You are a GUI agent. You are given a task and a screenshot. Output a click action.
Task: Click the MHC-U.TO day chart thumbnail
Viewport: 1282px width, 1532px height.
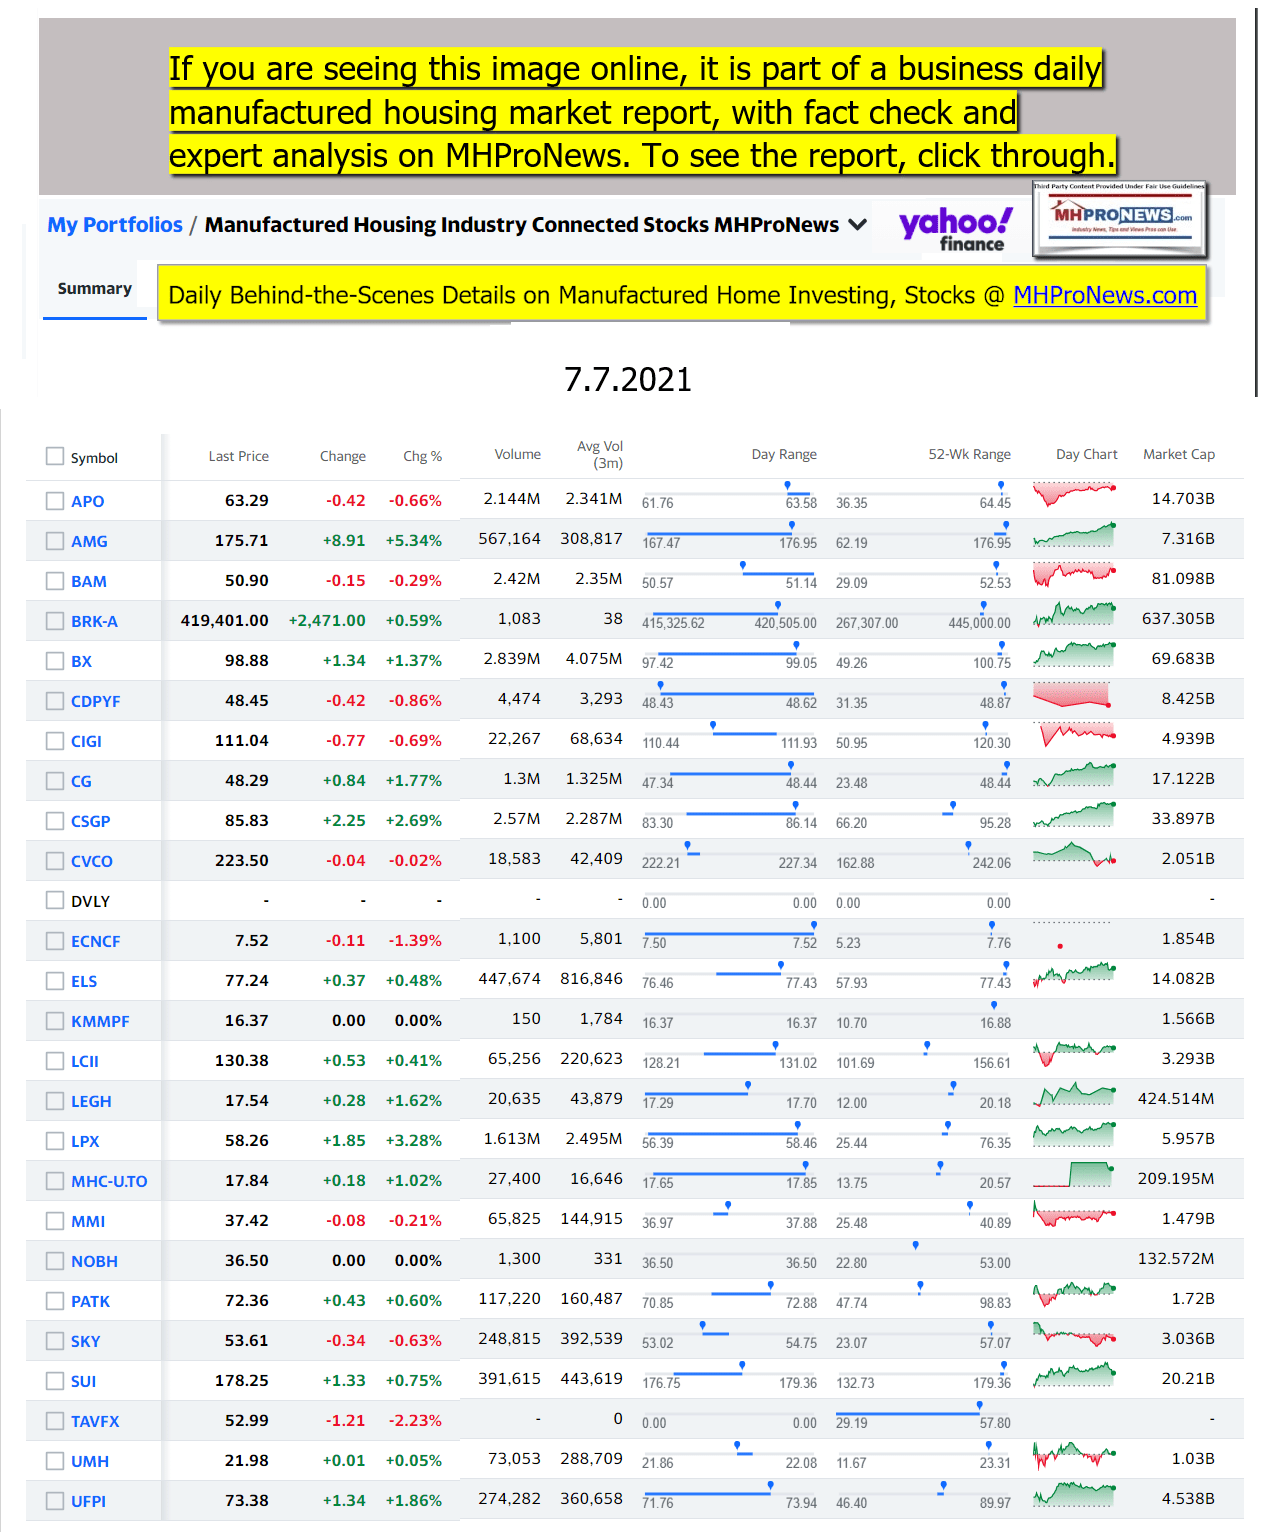point(1074,1174)
